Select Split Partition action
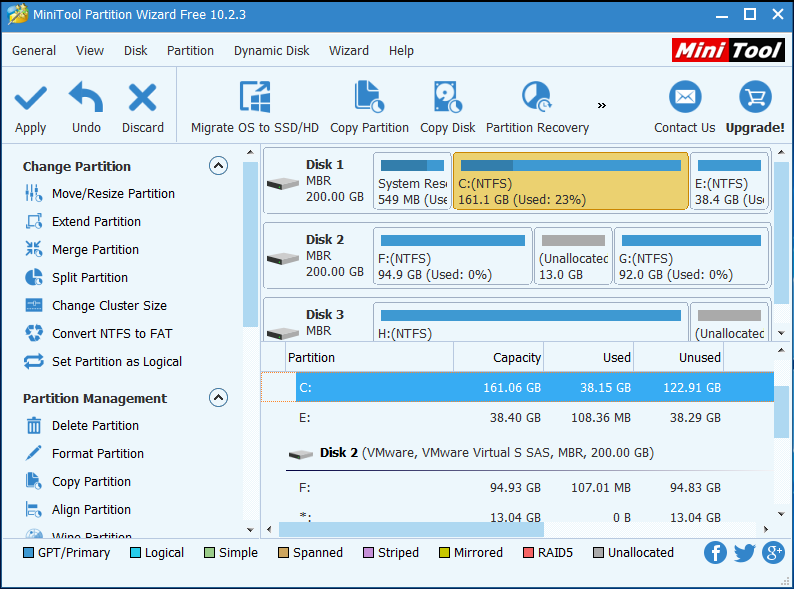The image size is (794, 589). pos(76,278)
